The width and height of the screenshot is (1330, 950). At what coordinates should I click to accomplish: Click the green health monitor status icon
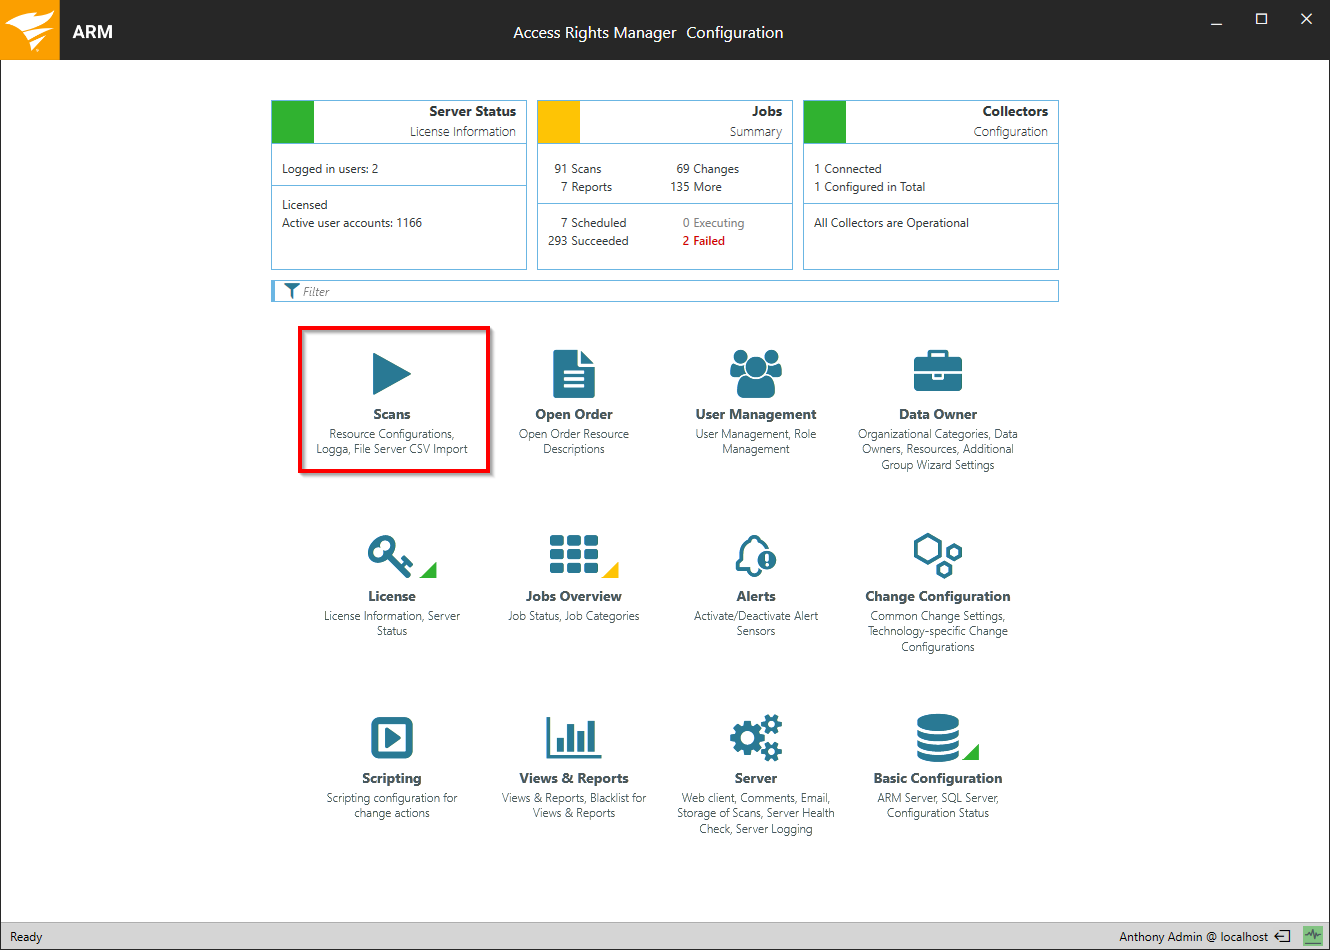coord(1312,936)
